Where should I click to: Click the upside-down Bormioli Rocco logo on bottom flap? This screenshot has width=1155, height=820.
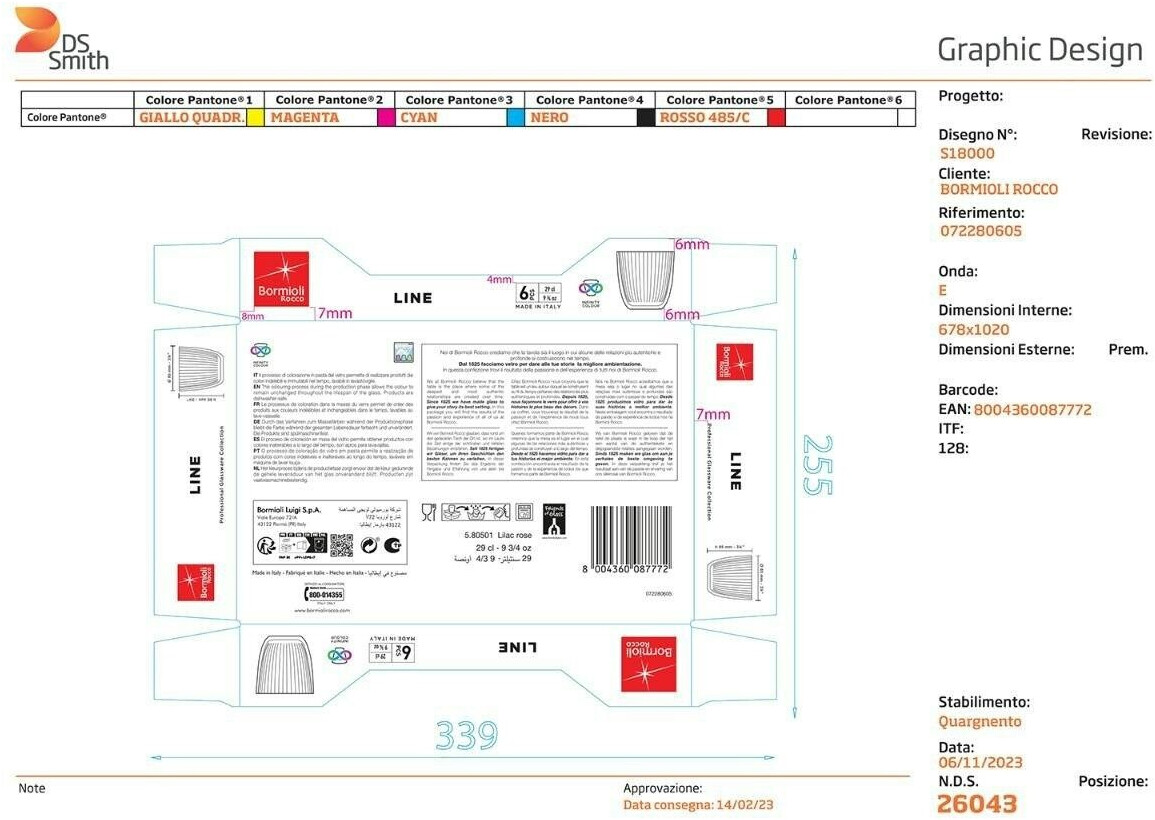pyautogui.click(x=648, y=663)
